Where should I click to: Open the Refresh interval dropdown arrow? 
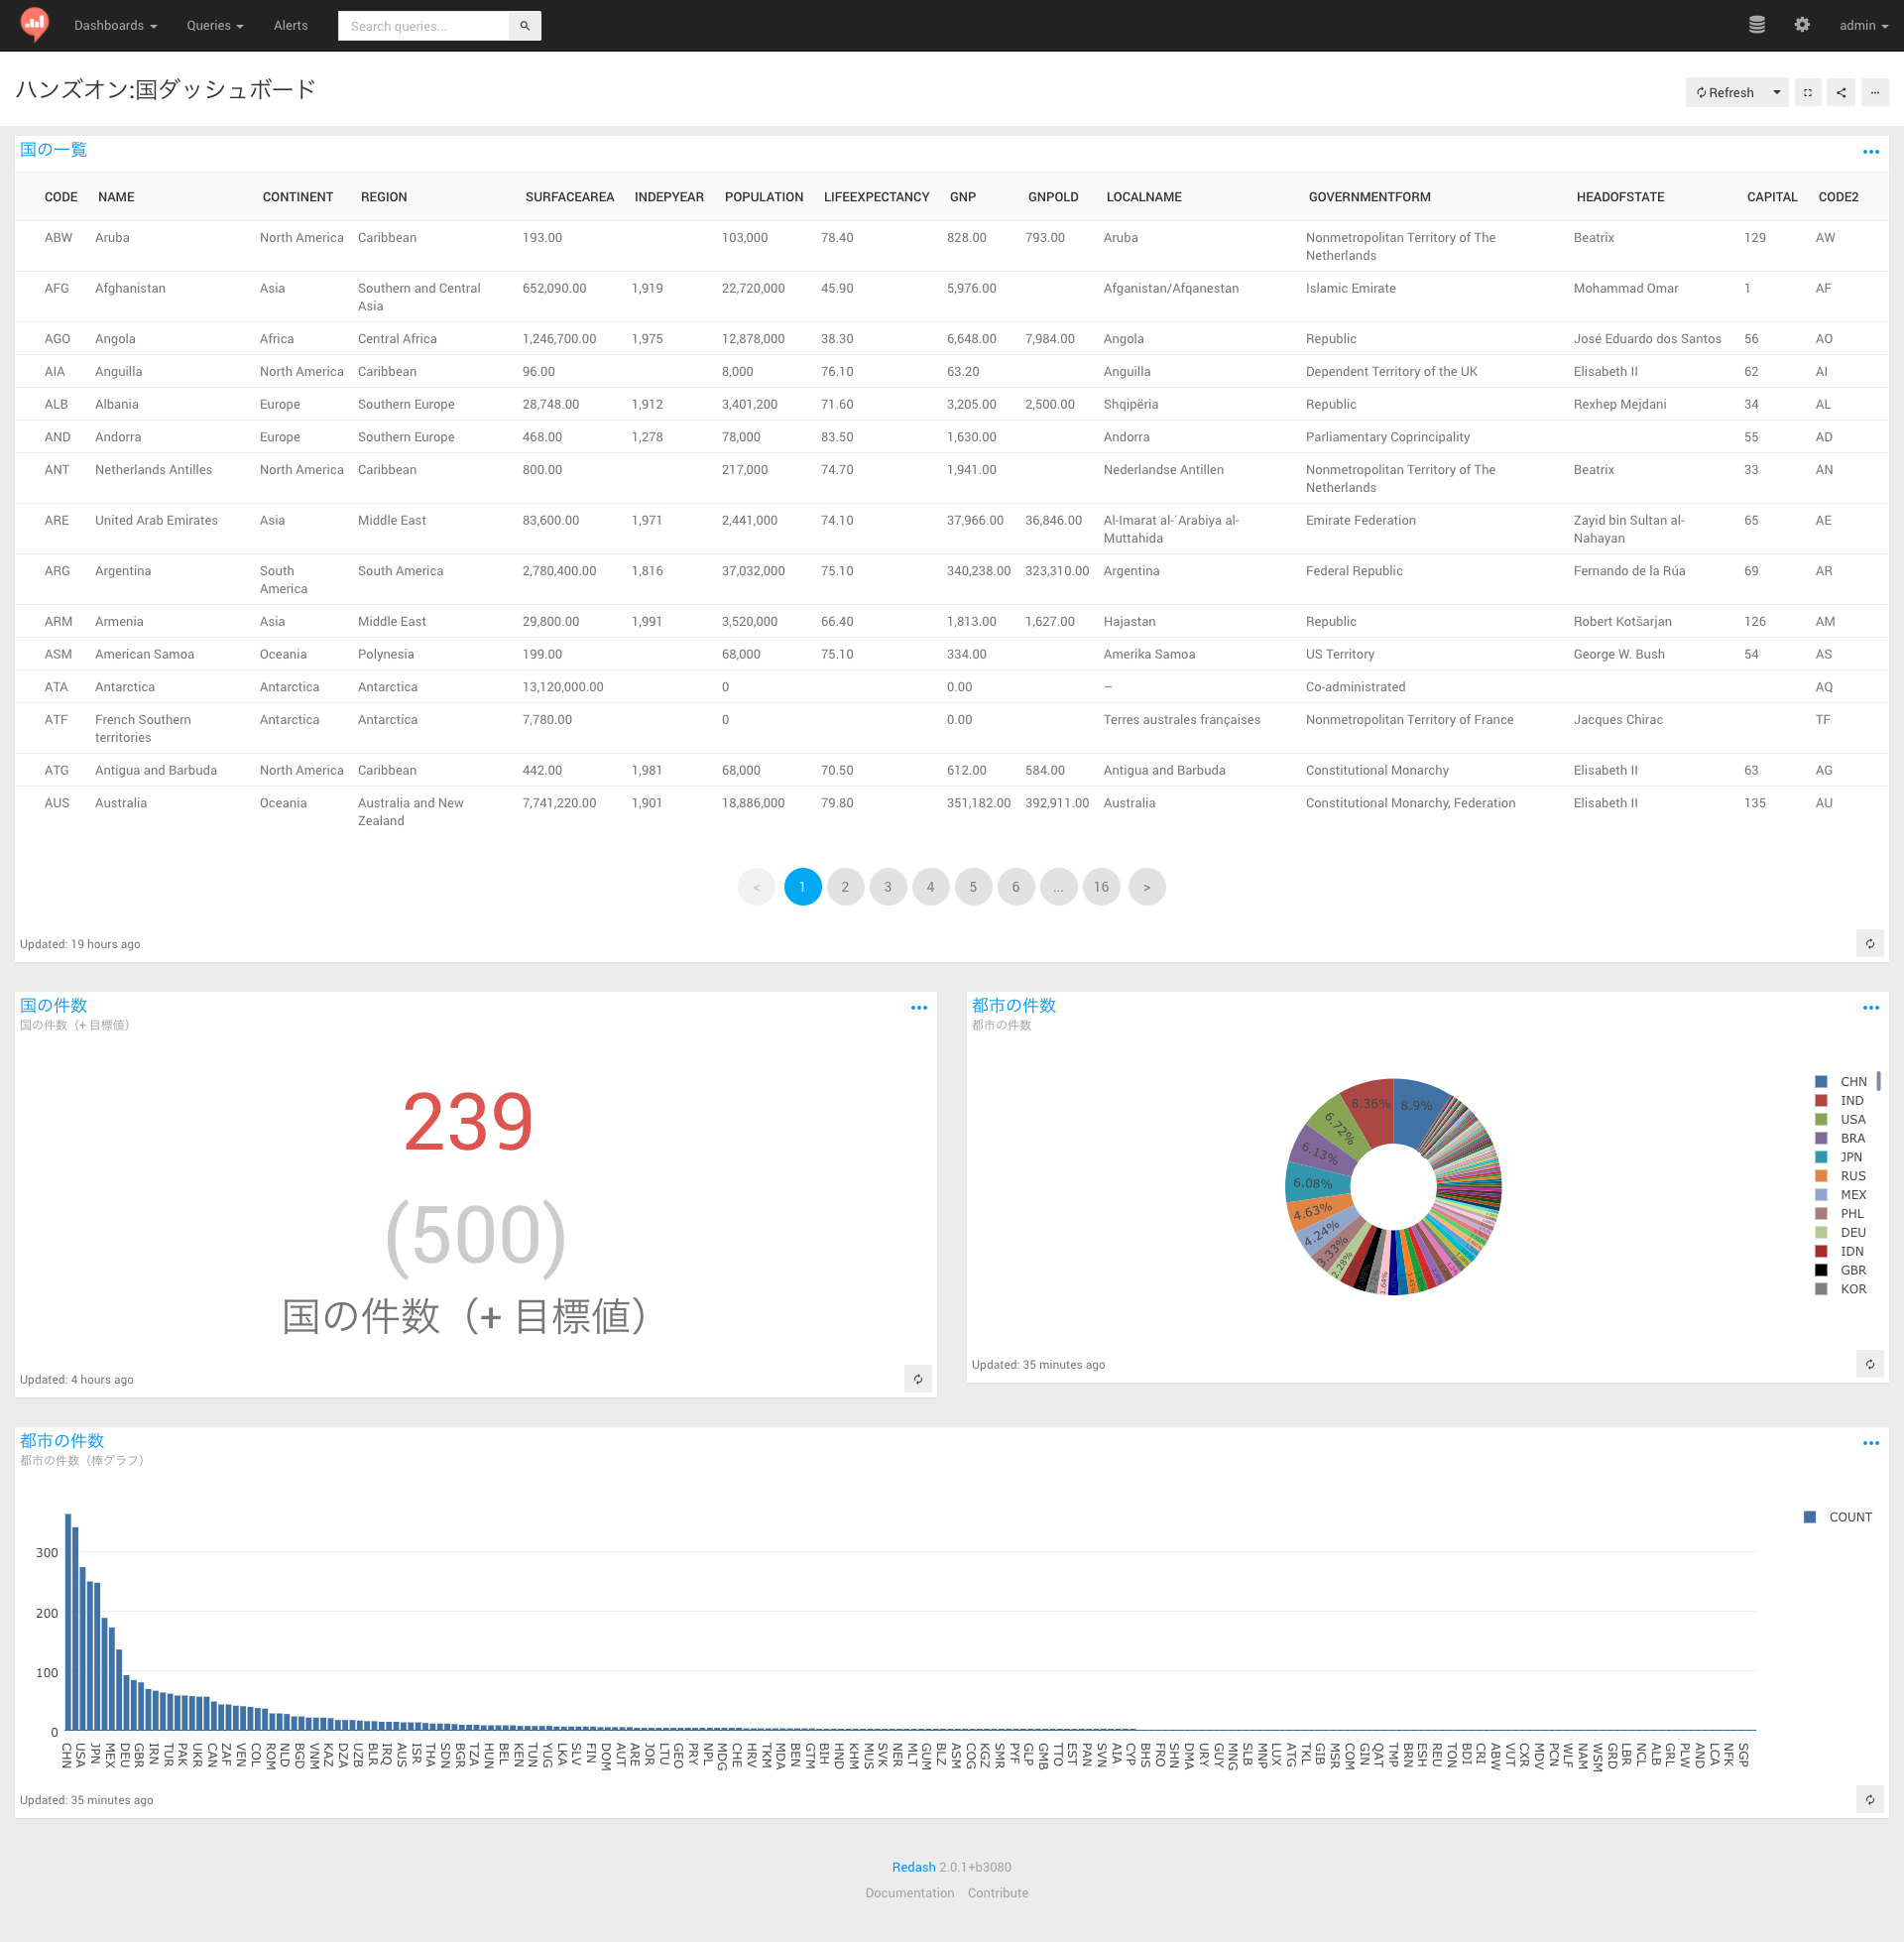(1776, 92)
